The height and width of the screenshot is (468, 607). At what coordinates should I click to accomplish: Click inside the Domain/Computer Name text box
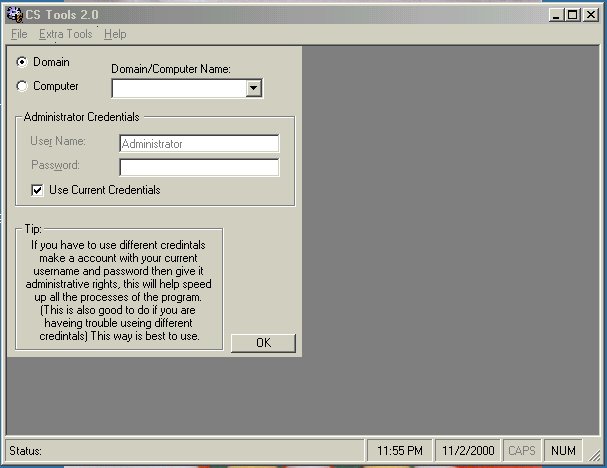point(178,88)
